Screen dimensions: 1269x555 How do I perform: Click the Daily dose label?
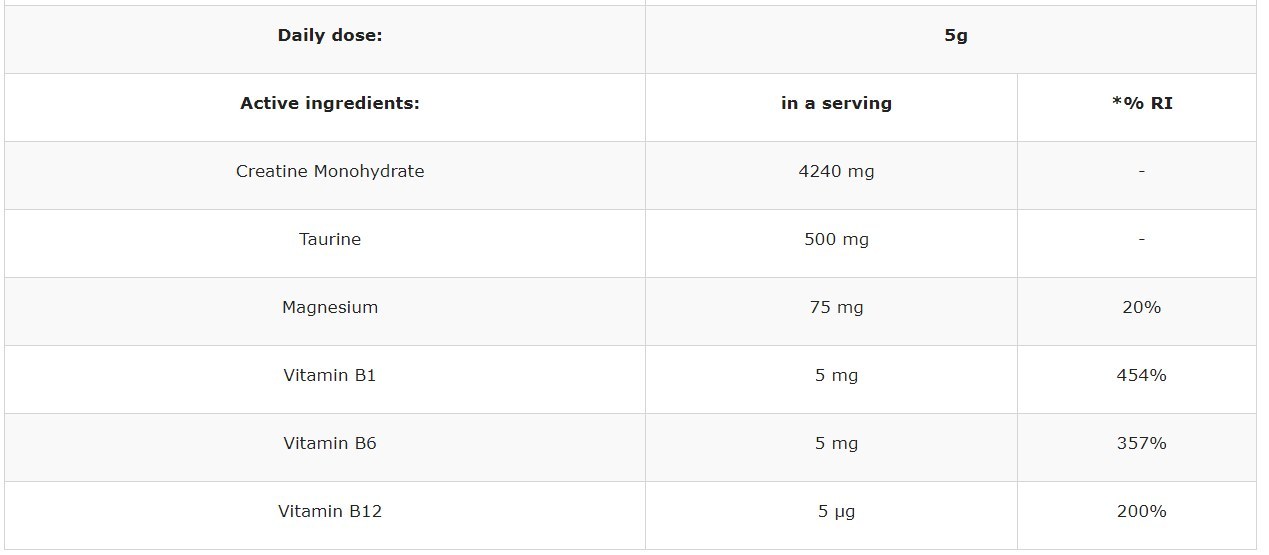pyautogui.click(x=330, y=35)
